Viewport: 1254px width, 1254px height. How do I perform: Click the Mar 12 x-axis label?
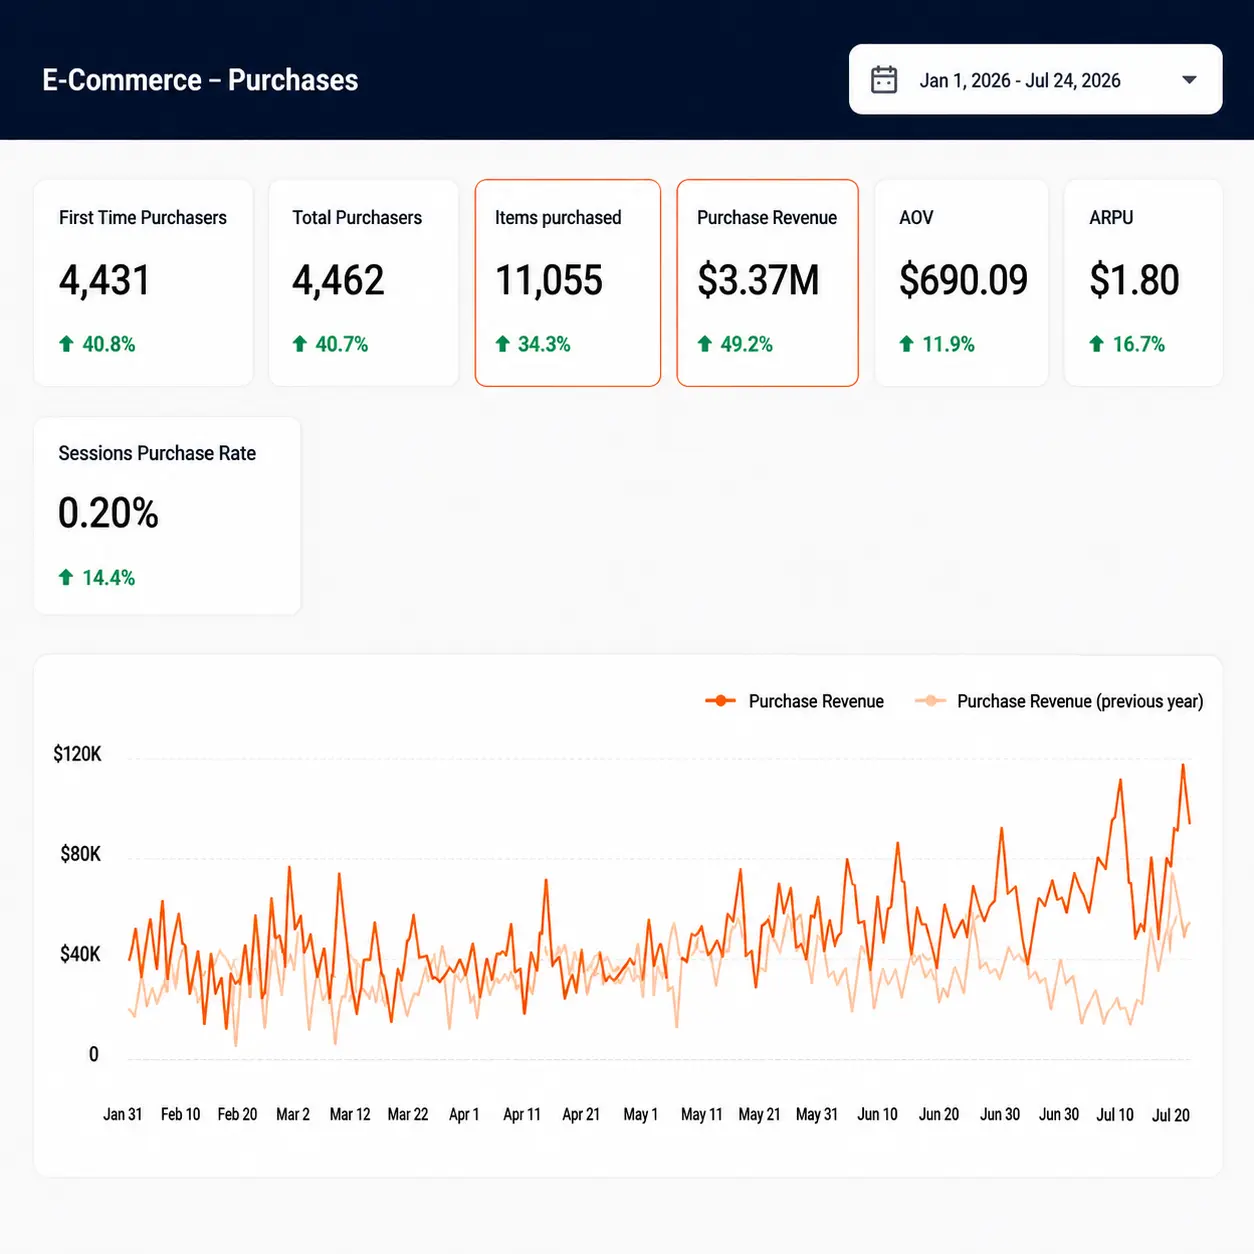[x=350, y=1114]
